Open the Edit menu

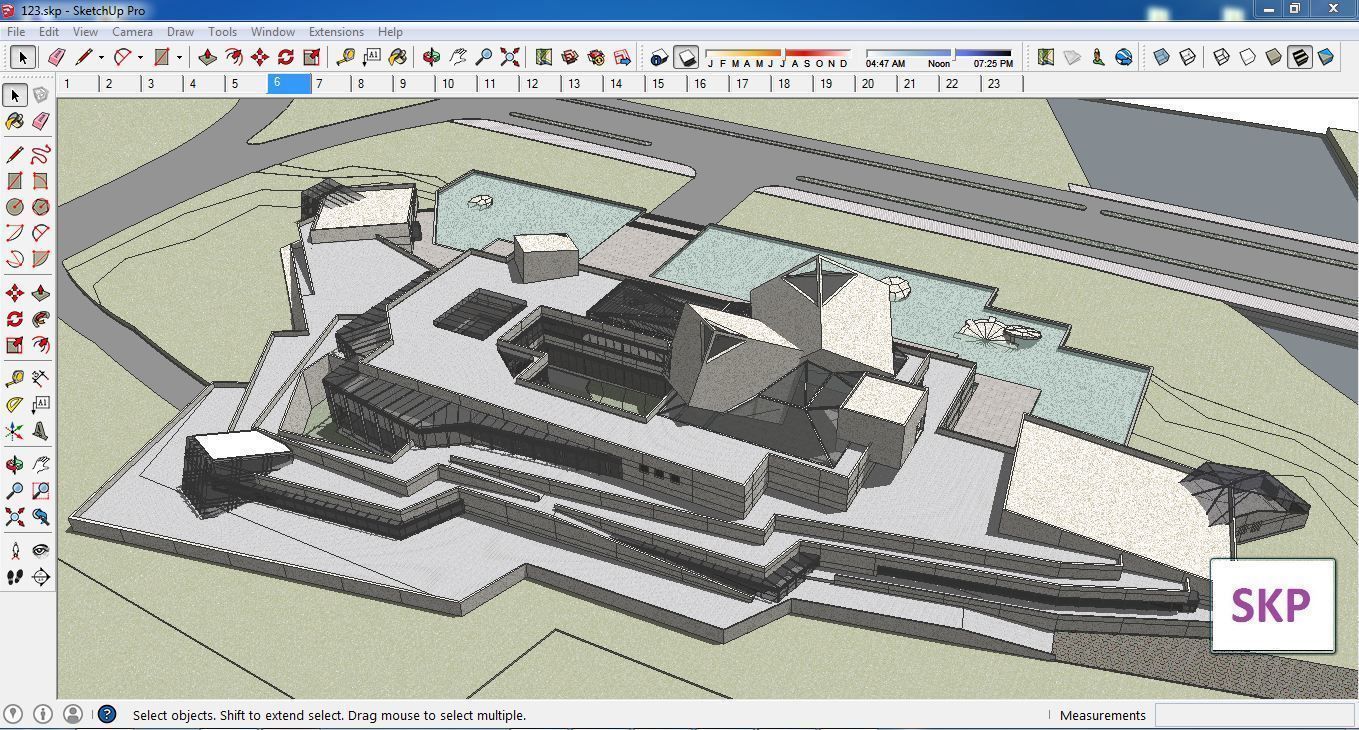[48, 32]
